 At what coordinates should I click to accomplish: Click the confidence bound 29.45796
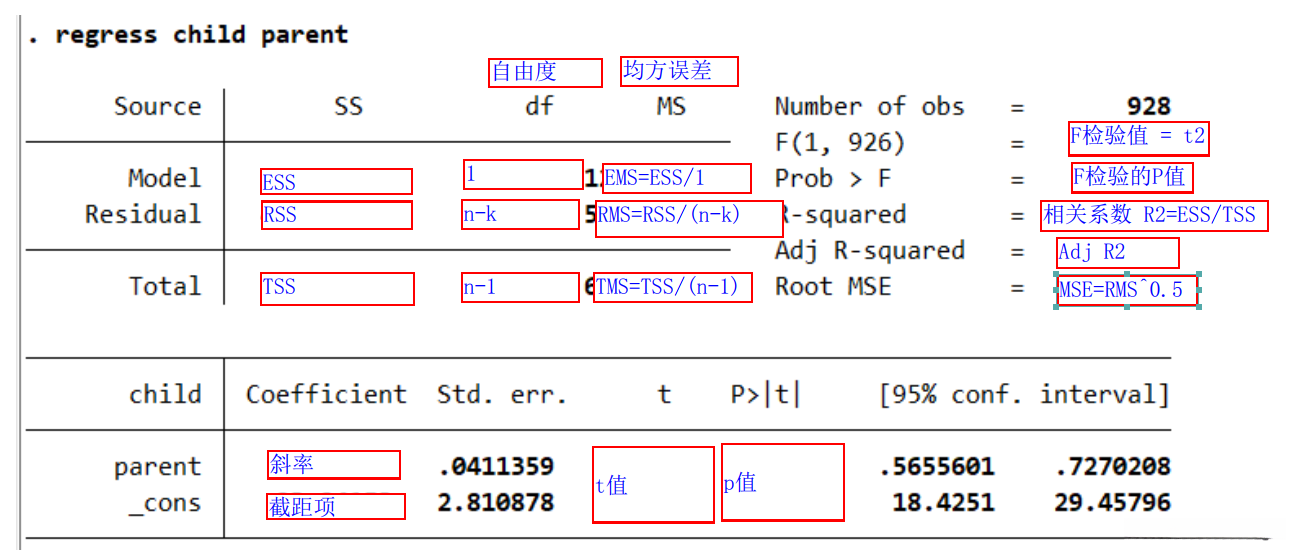point(1112,503)
